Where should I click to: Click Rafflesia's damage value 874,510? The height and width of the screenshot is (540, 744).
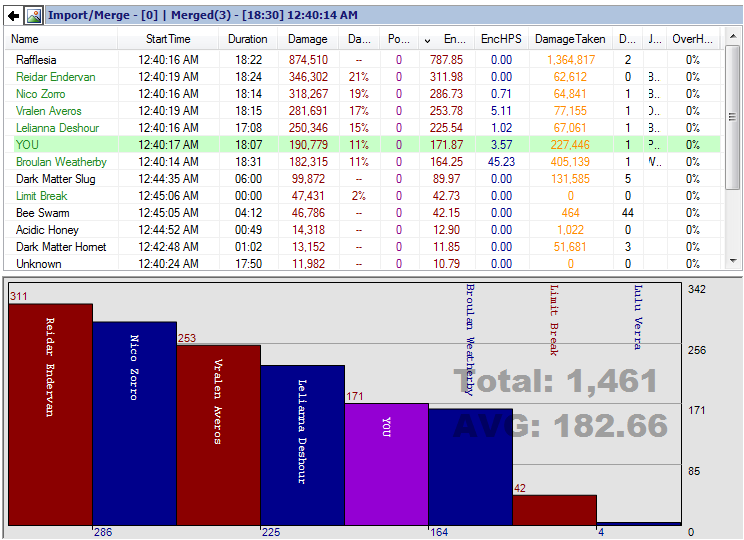click(x=308, y=60)
